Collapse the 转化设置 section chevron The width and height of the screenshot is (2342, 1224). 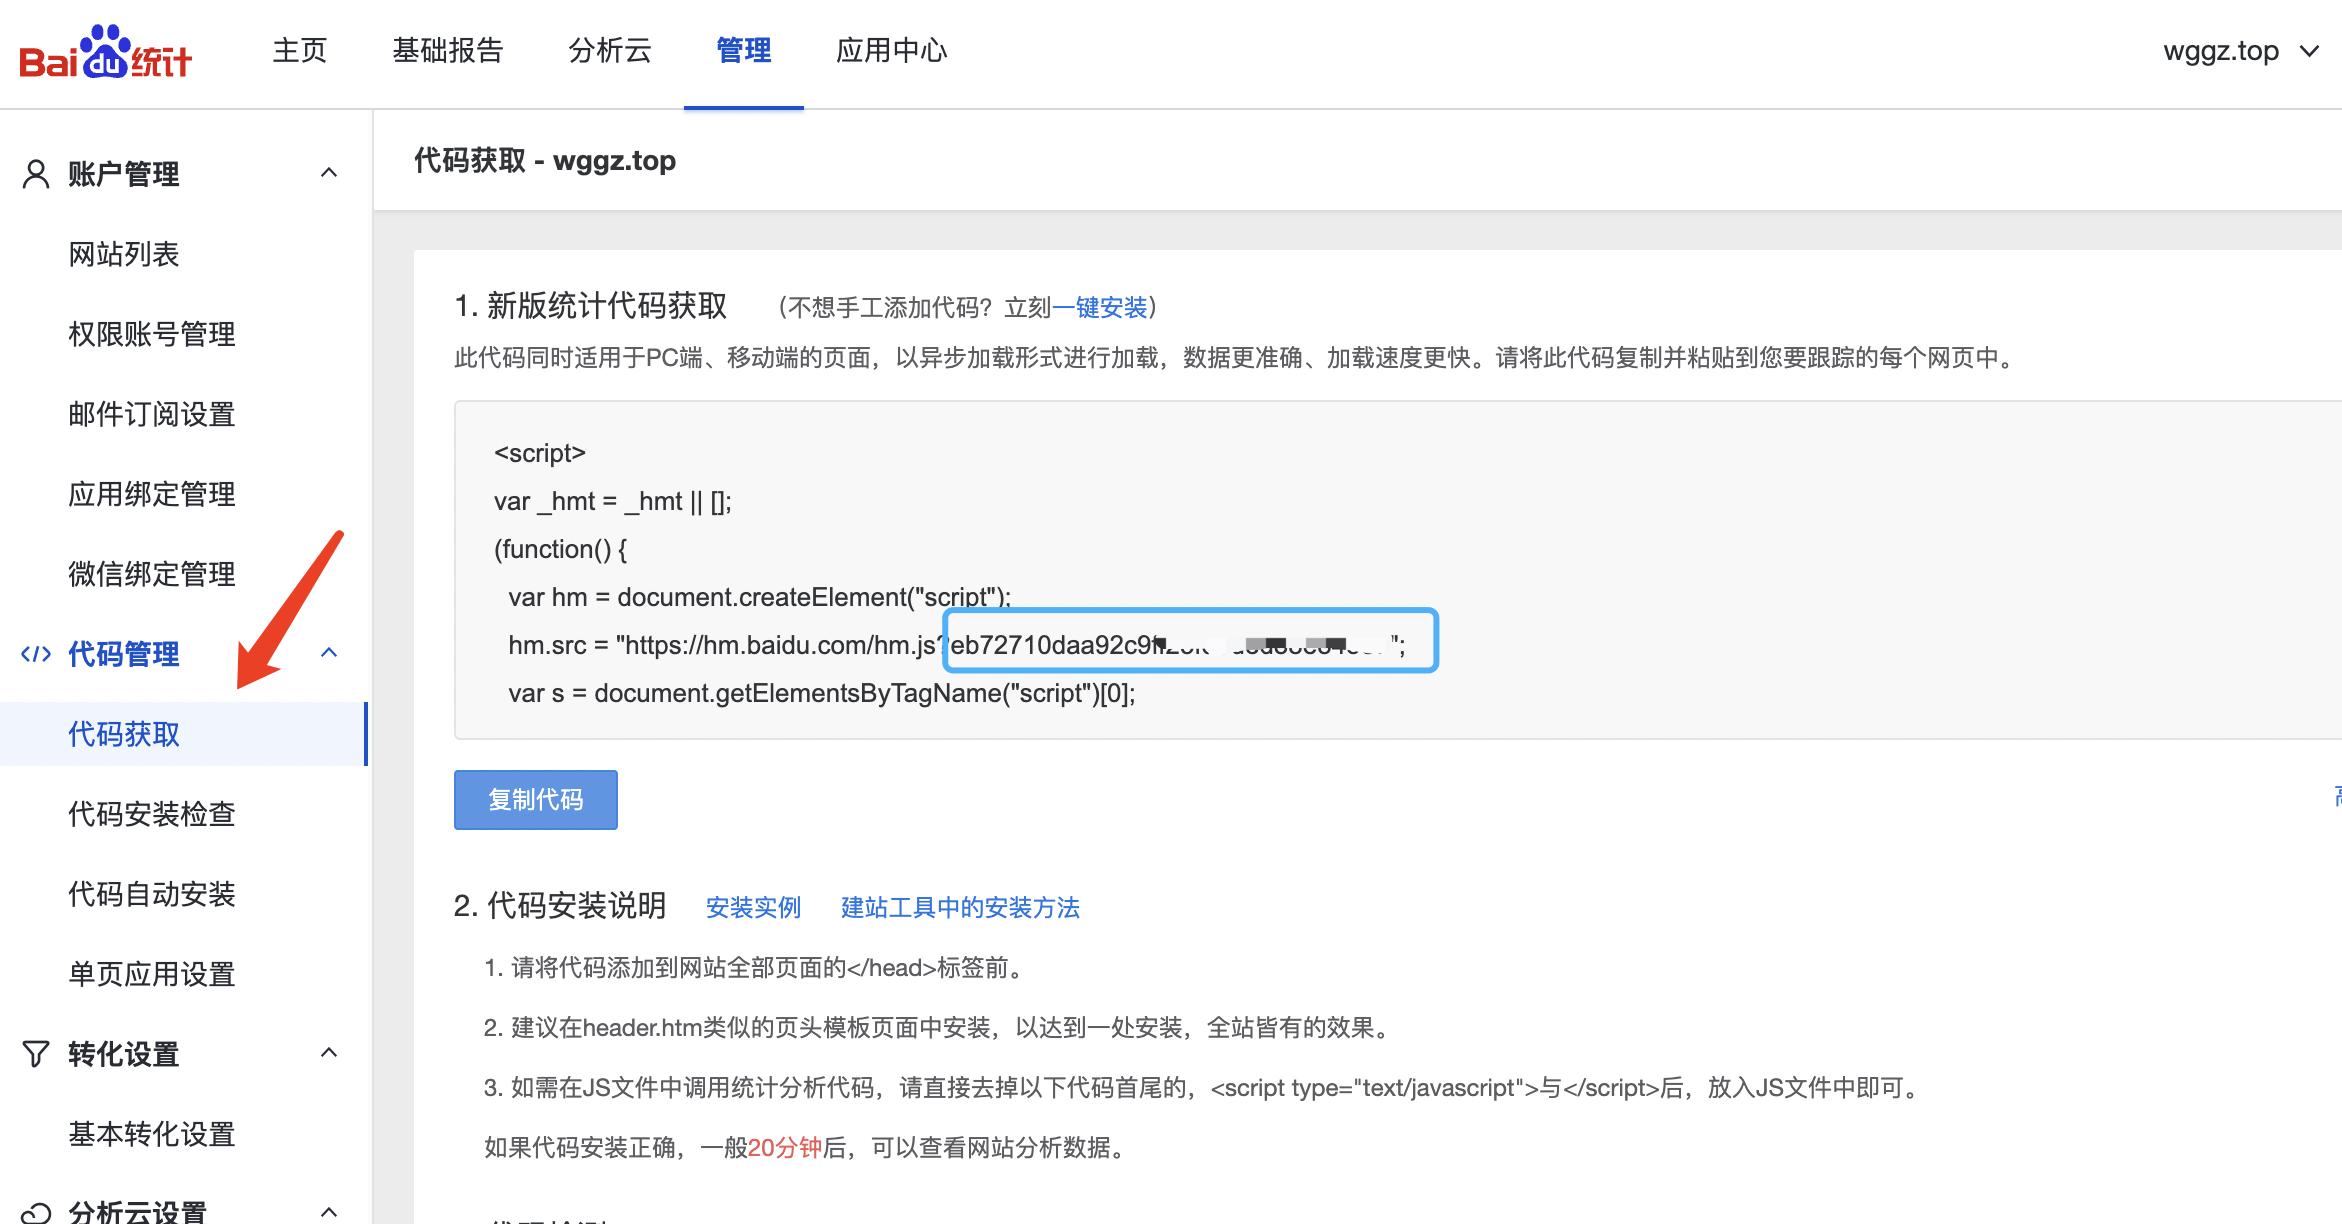tap(329, 1053)
